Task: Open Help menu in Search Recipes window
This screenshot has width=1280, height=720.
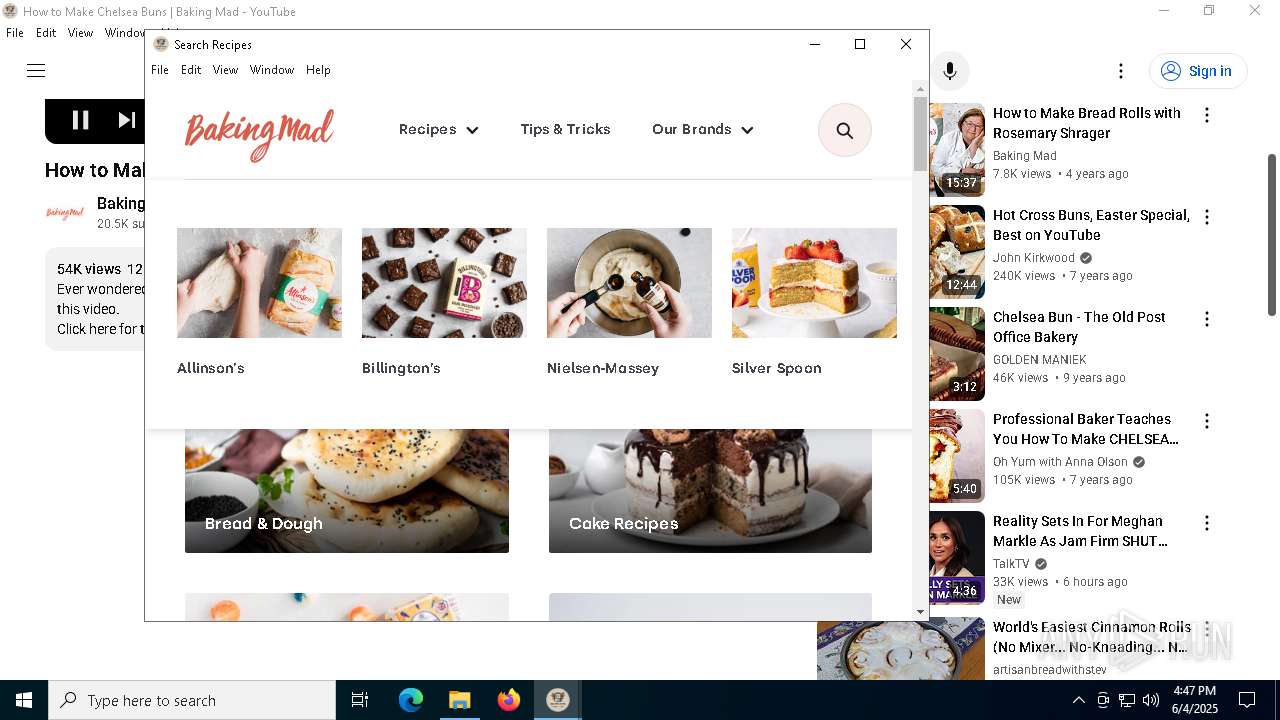Action: point(318,70)
